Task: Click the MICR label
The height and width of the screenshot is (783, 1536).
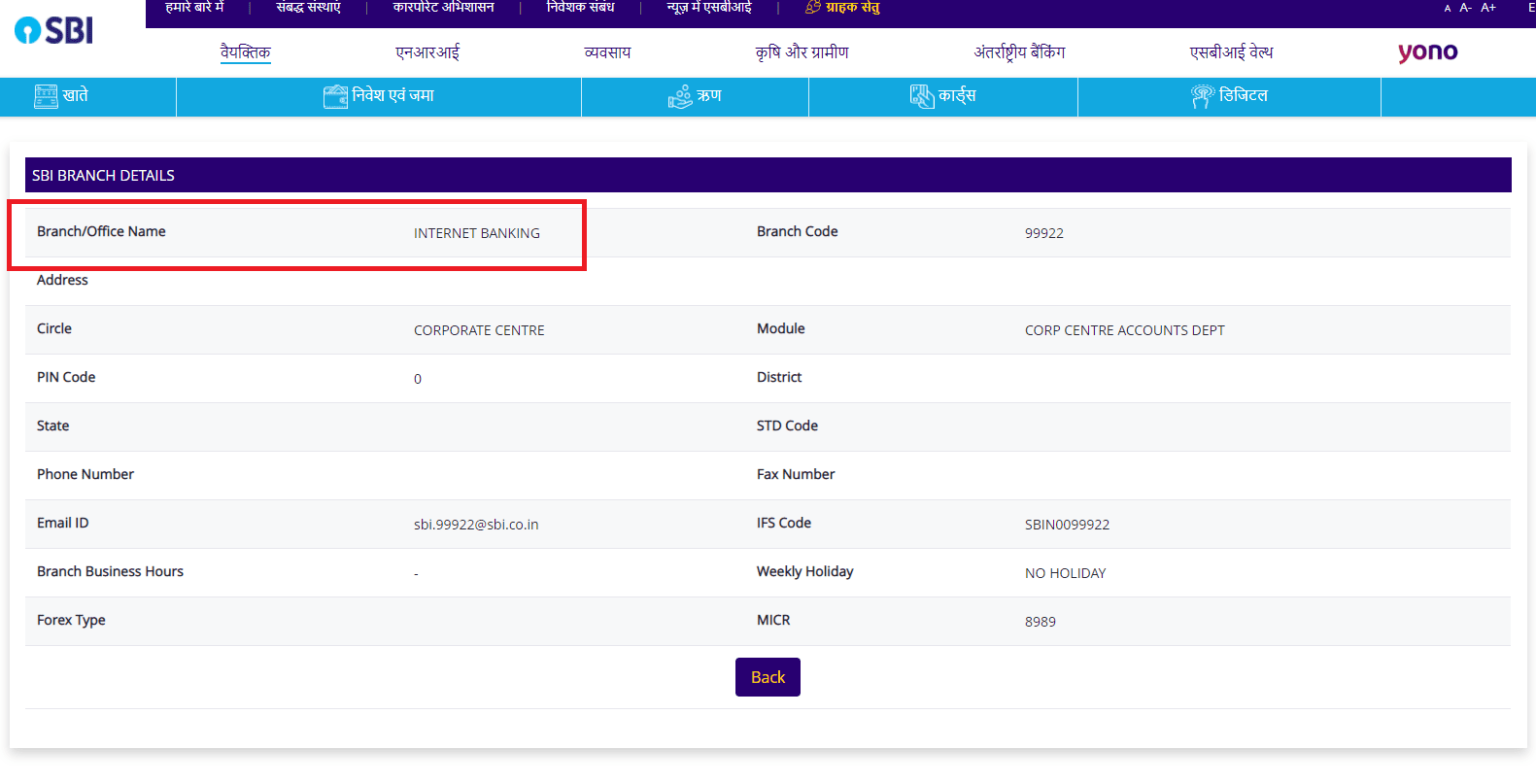Action: pos(773,620)
